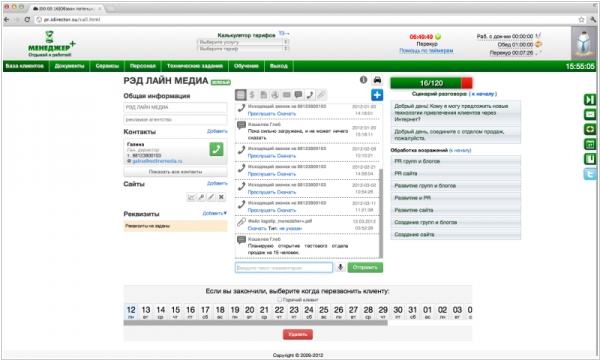This screenshot has width=600, height=360.
Task: Click the info circle icon
Action: point(364,80)
